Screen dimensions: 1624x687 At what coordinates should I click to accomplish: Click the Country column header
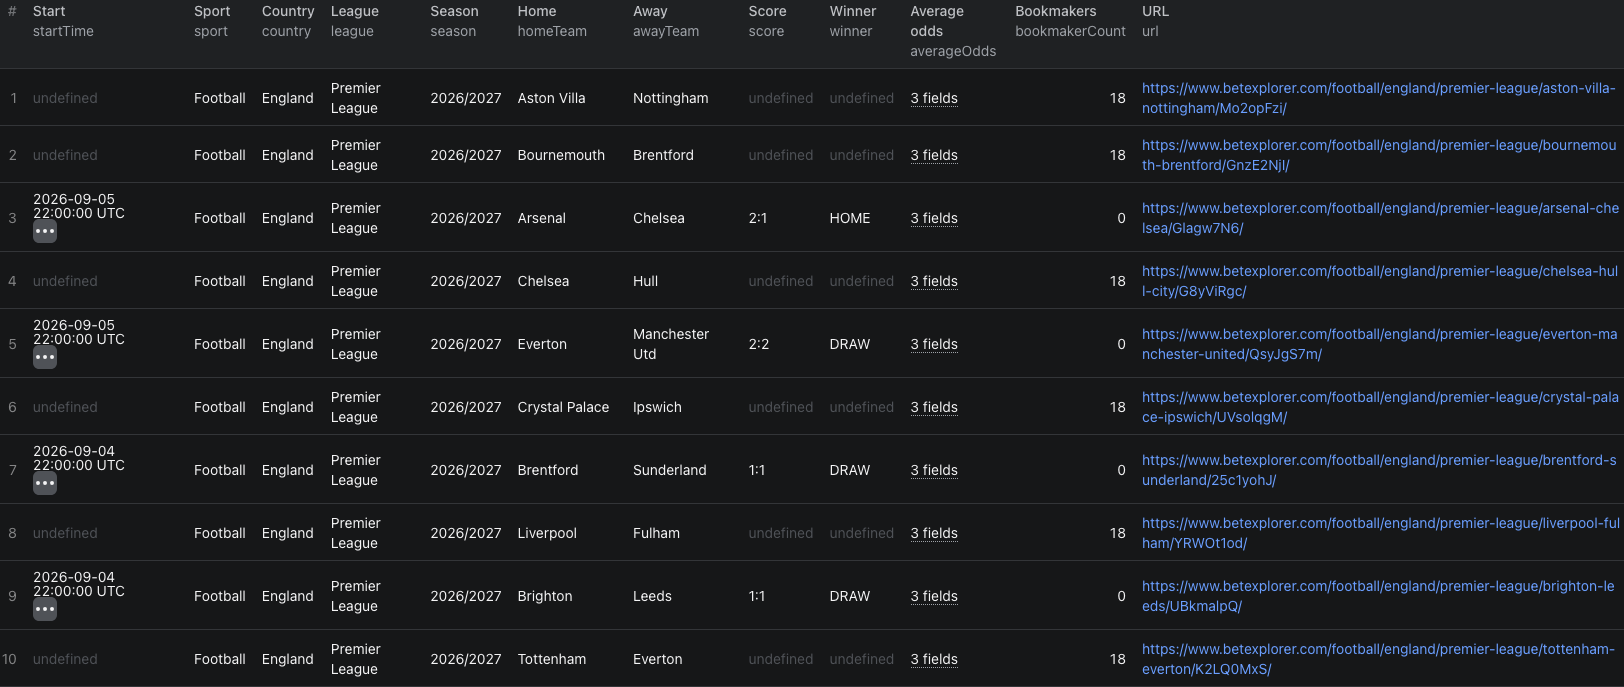pyautogui.click(x=288, y=11)
